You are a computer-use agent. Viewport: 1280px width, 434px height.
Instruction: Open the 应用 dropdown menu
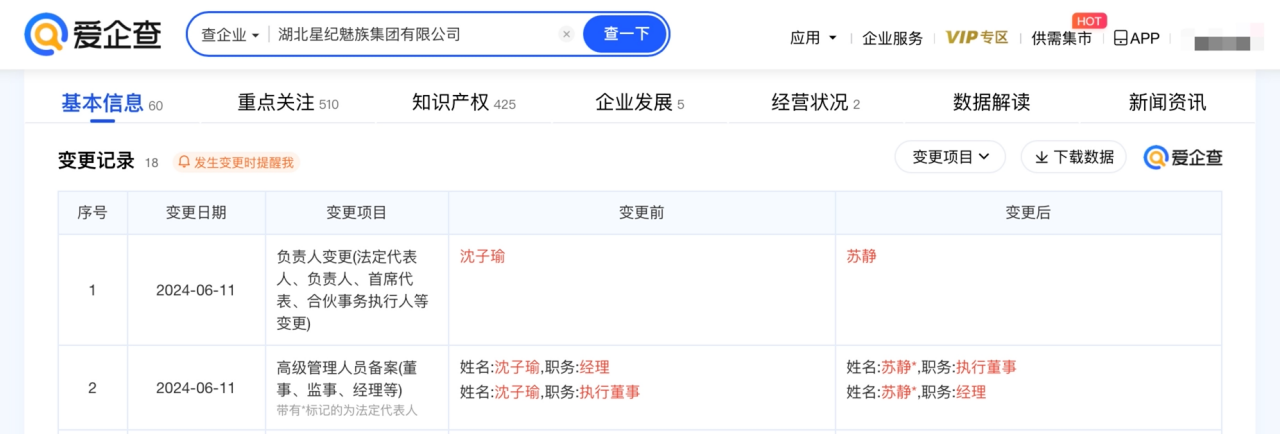[x=813, y=38]
